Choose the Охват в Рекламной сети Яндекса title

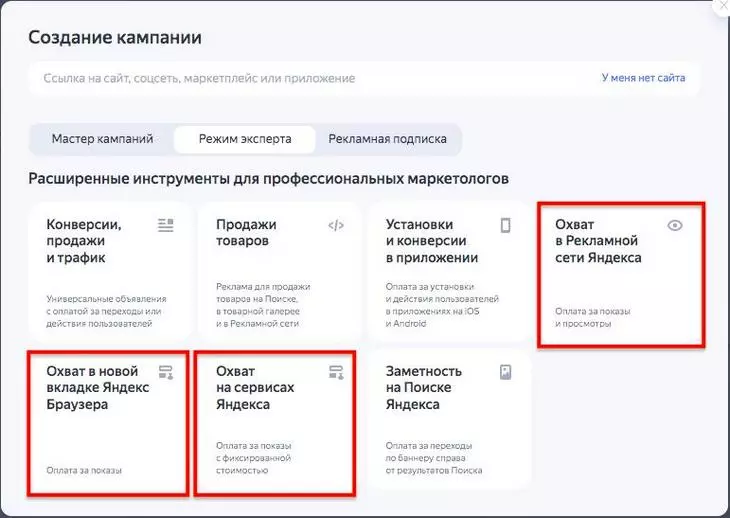(598, 241)
